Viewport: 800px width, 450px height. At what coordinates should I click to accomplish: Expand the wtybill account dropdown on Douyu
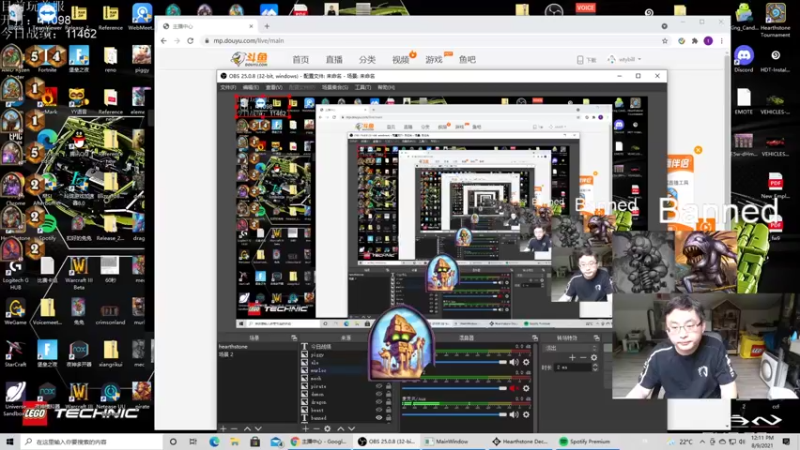point(624,60)
